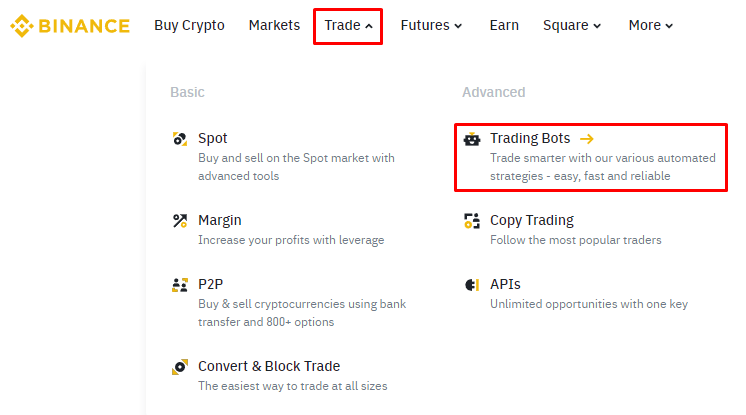Click the P2P people icon
Image resolution: width=746 pixels, height=415 pixels.
[180, 285]
